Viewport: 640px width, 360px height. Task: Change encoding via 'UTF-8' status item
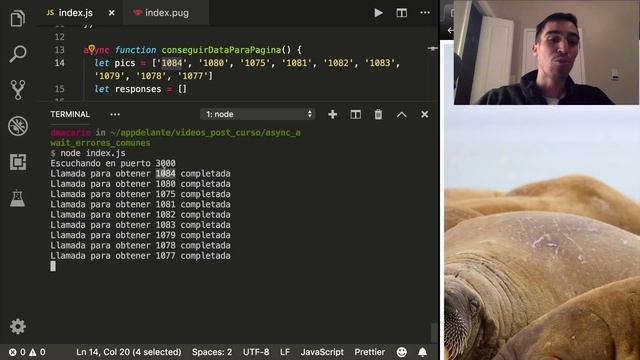(256, 352)
